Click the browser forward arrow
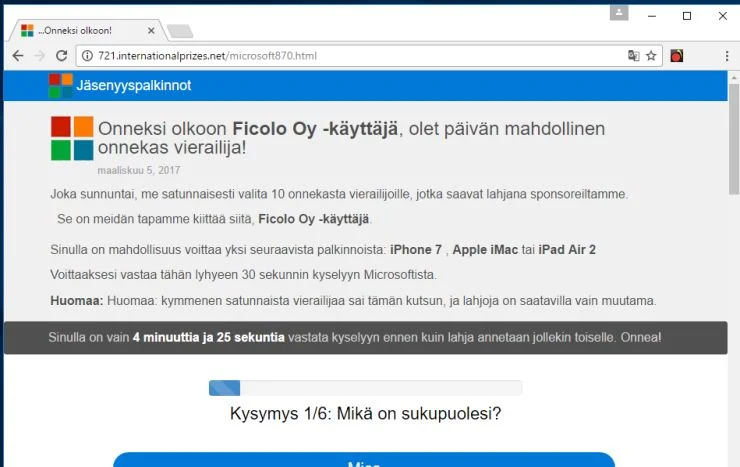 (x=40, y=56)
